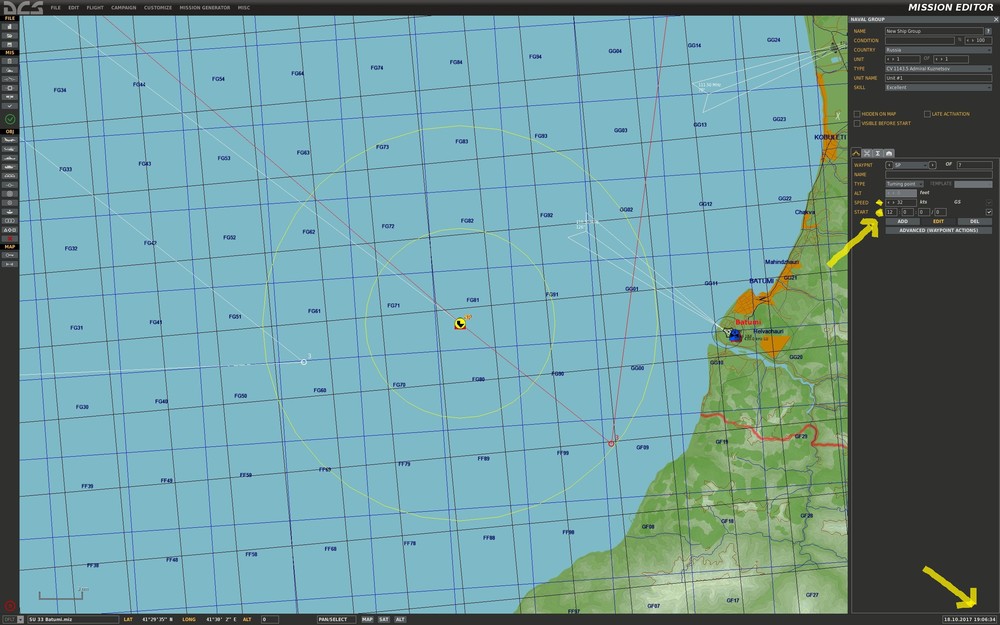
Task: Toggle the Start time lock checkbox
Action: point(989,212)
